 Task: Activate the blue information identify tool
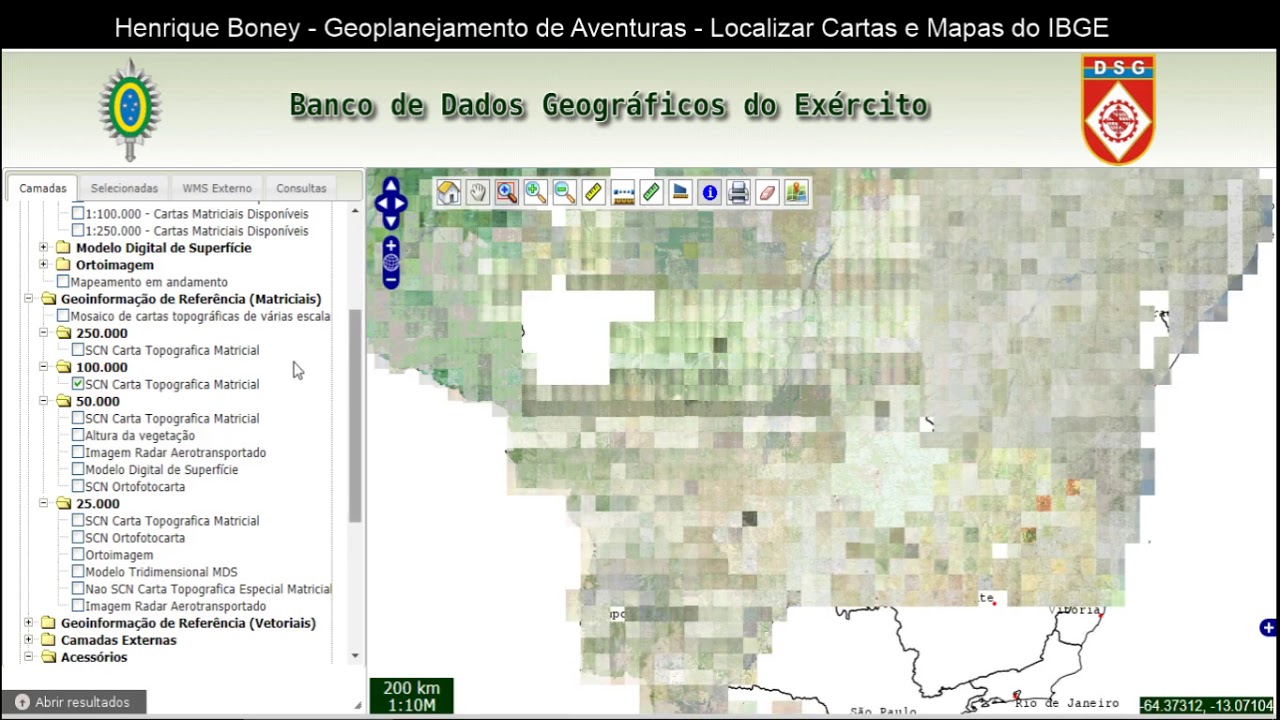(710, 192)
